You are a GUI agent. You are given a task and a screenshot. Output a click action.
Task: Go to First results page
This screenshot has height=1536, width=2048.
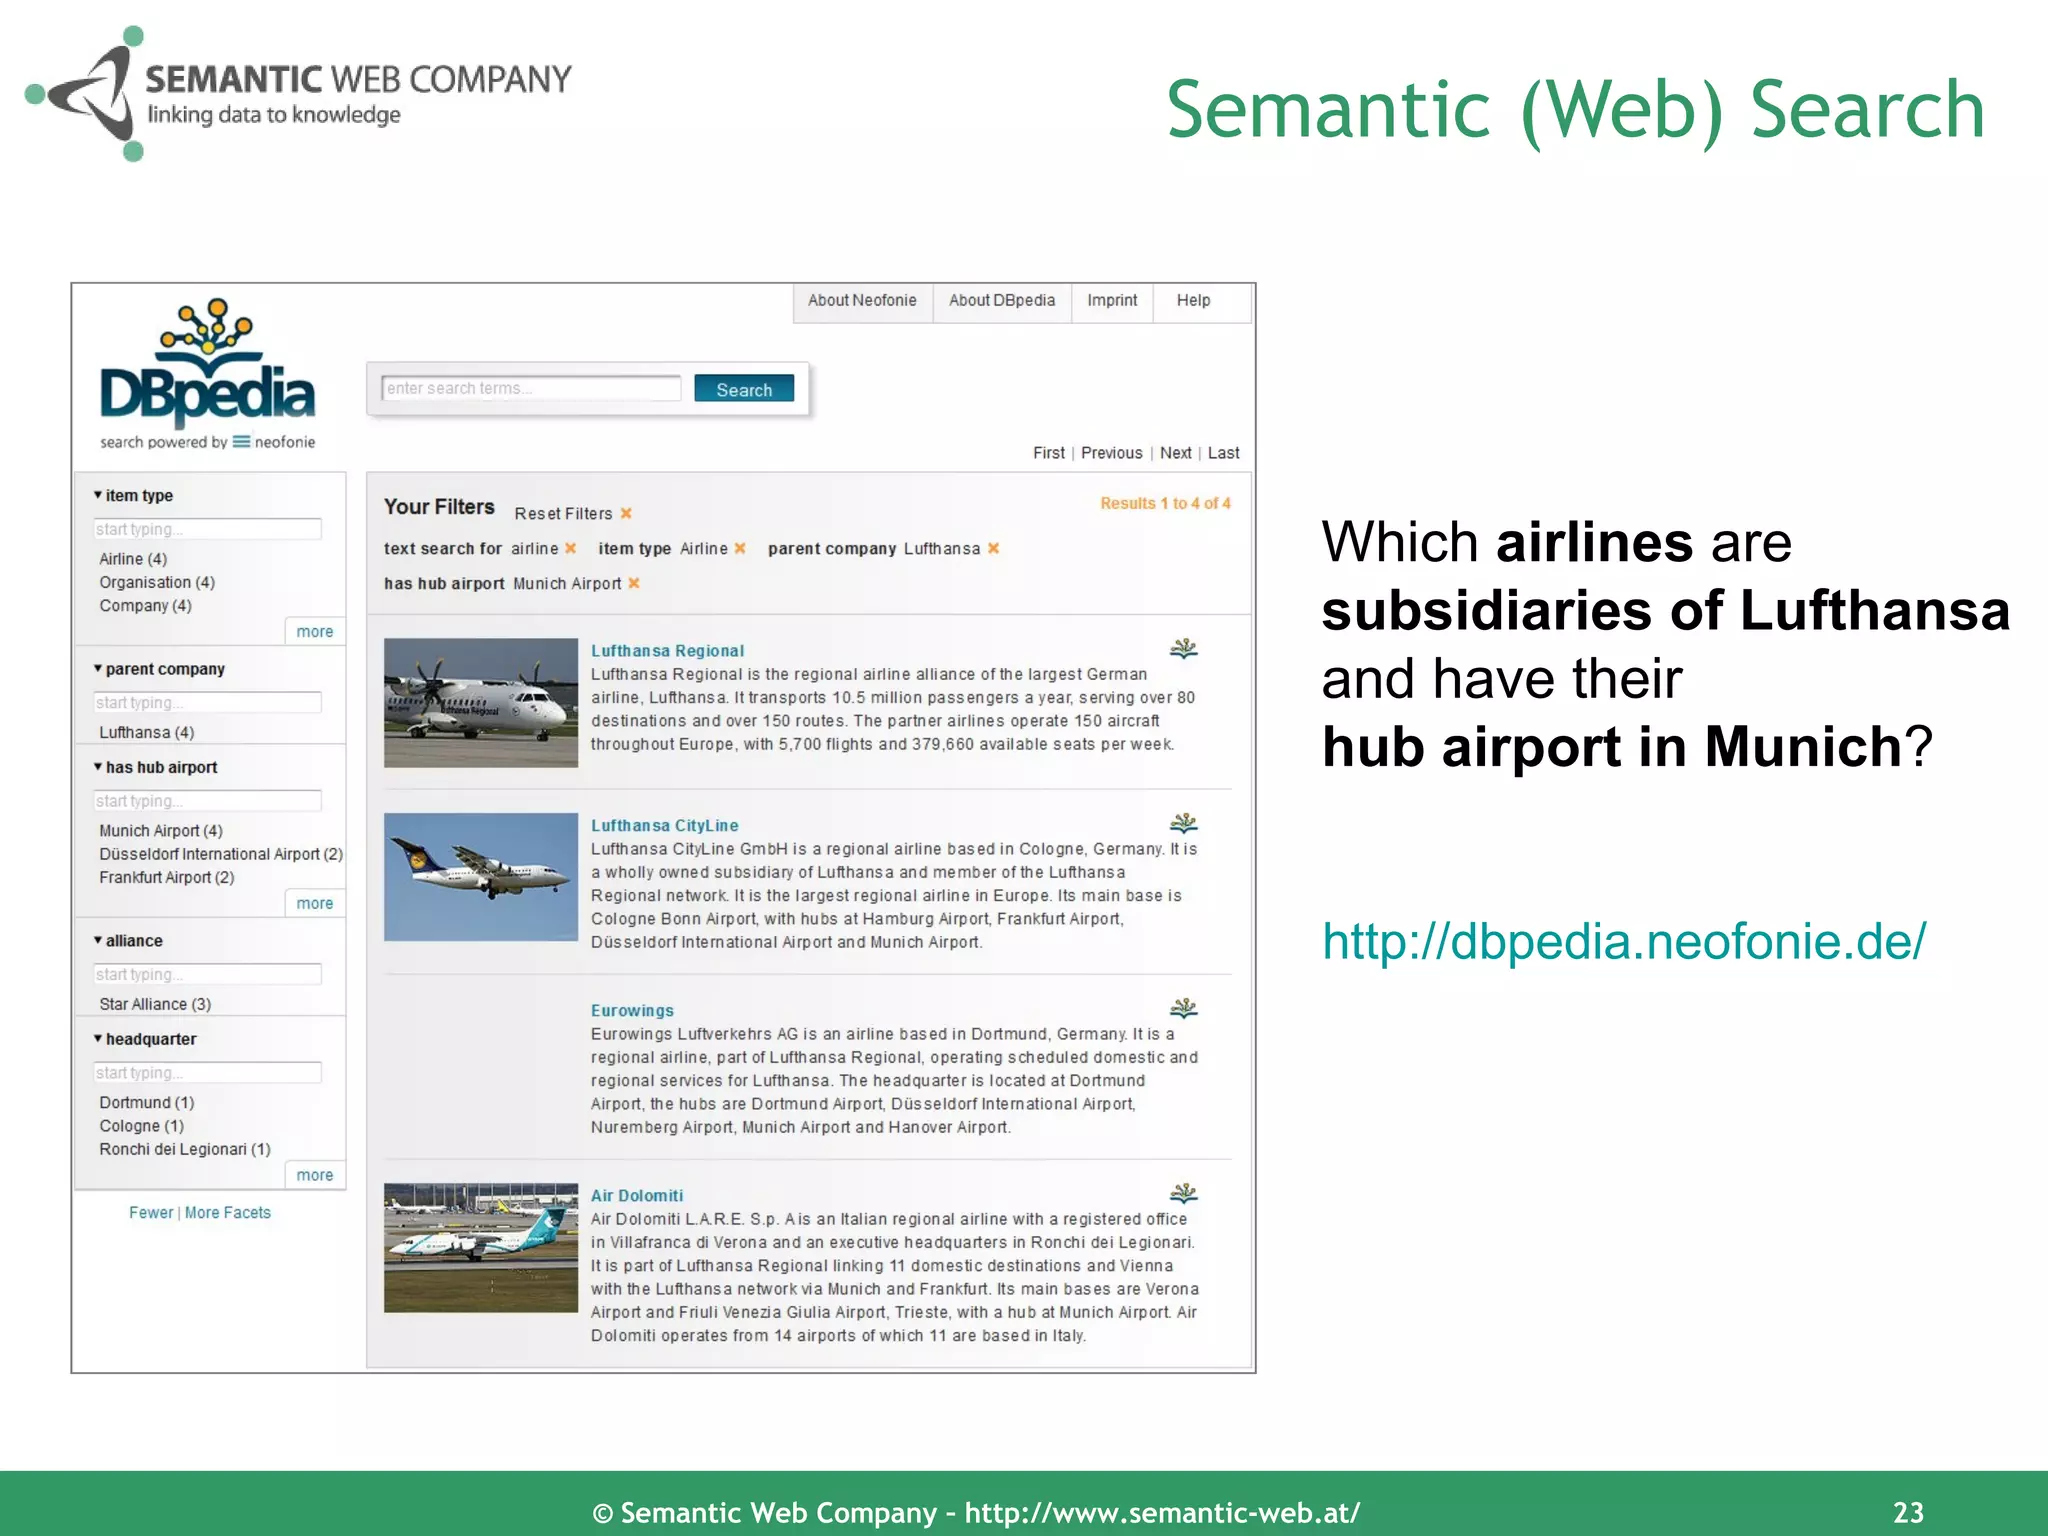pos(1049,453)
